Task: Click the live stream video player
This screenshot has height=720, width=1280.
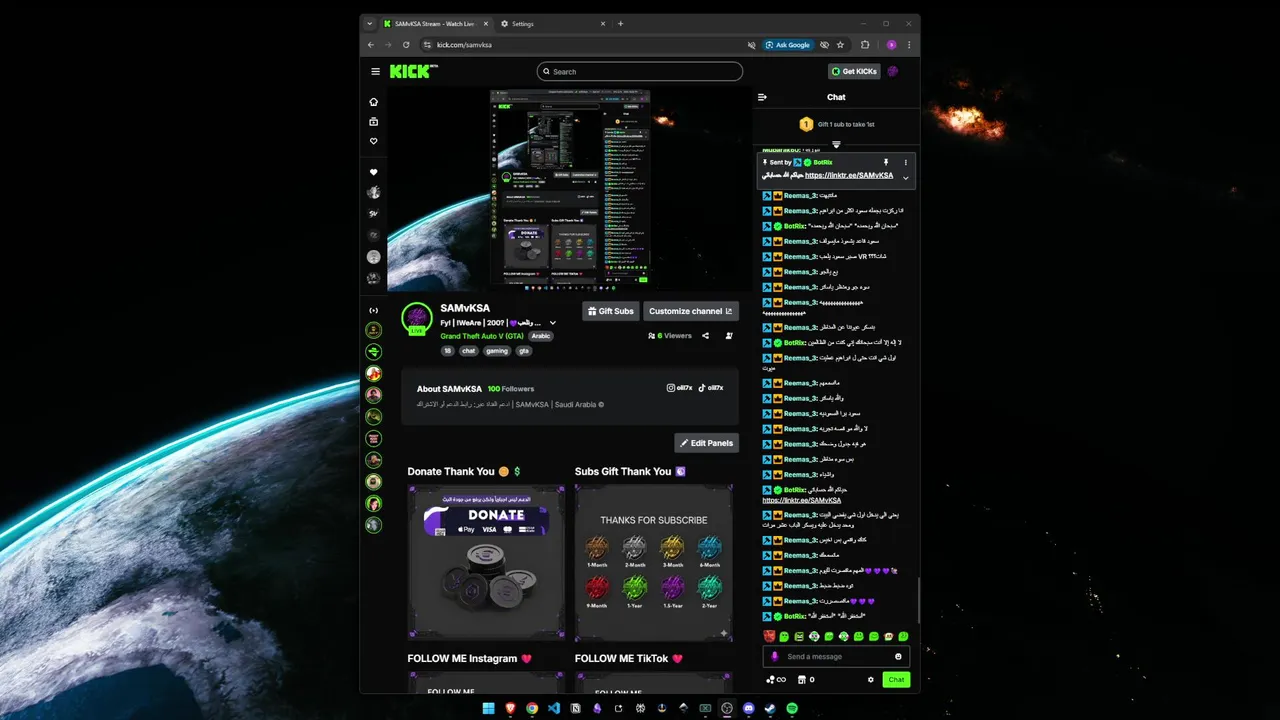Action: pos(570,188)
